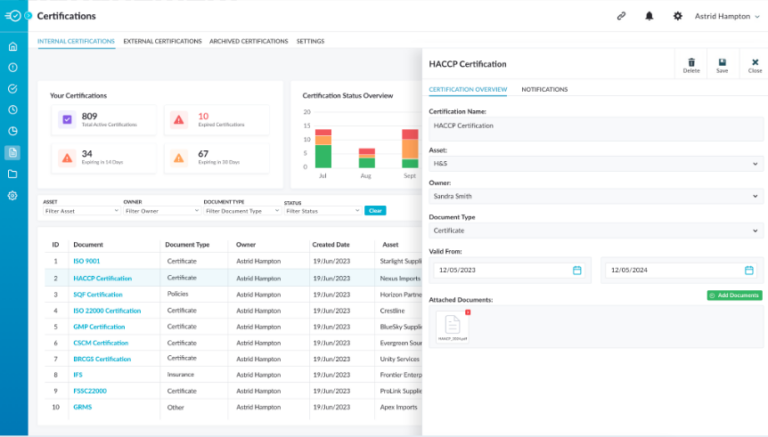This screenshot has height=437, width=768.
Task: Click the link chain icon in header
Action: pyautogui.click(x=621, y=16)
